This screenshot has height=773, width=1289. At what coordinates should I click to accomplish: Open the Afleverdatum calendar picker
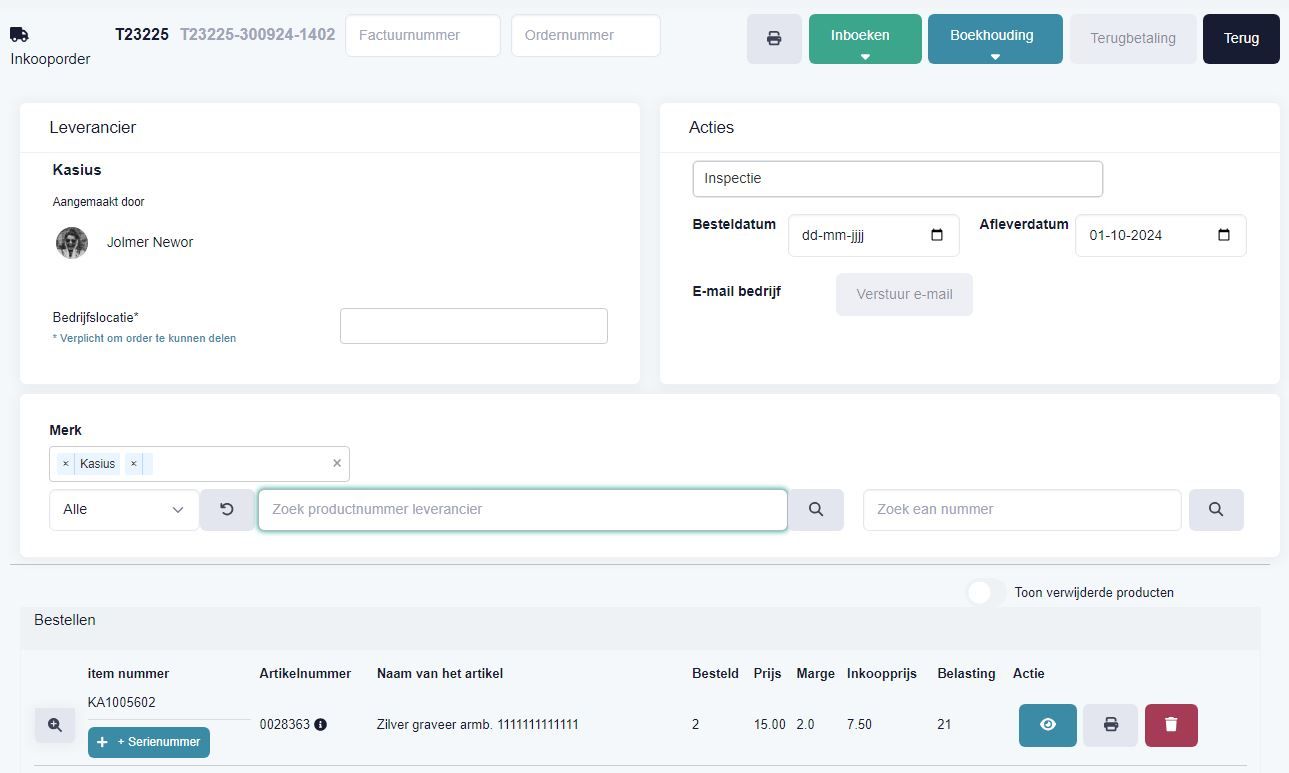pos(1224,234)
